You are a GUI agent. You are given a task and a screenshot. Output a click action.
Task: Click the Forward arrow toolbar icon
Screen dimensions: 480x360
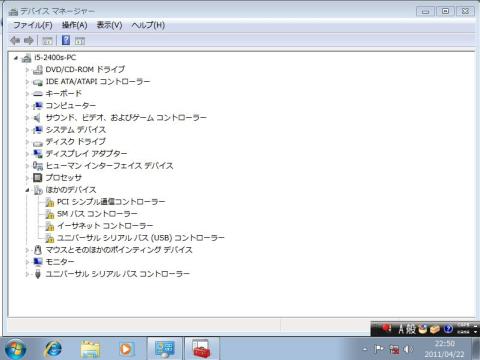click(x=29, y=41)
